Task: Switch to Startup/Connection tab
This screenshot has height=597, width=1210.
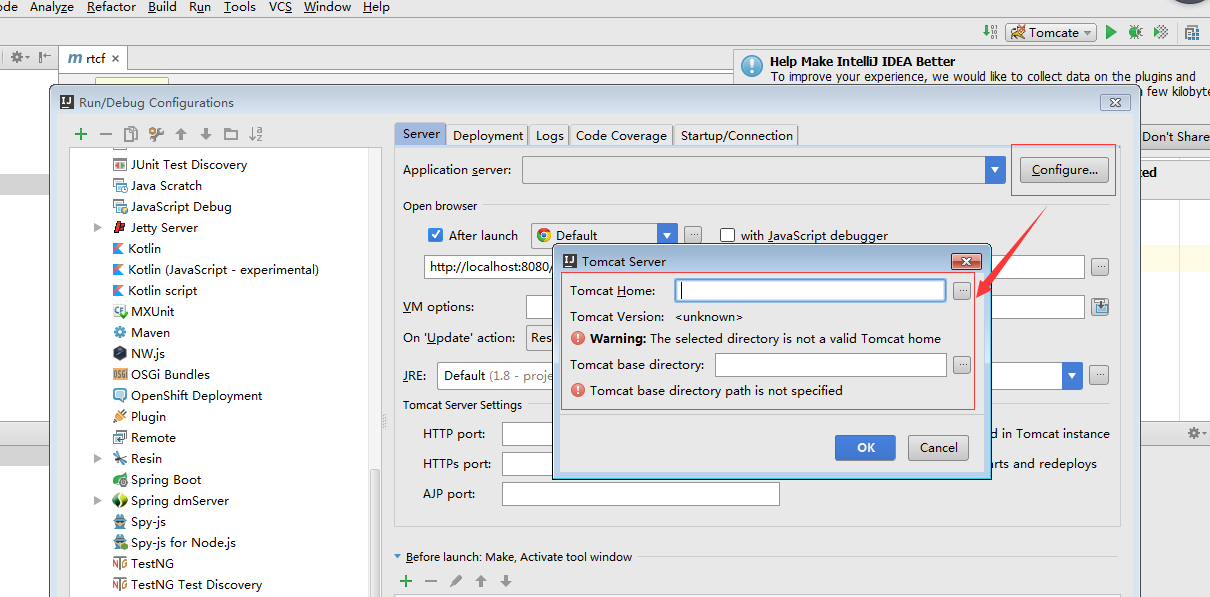Action: [x=737, y=135]
